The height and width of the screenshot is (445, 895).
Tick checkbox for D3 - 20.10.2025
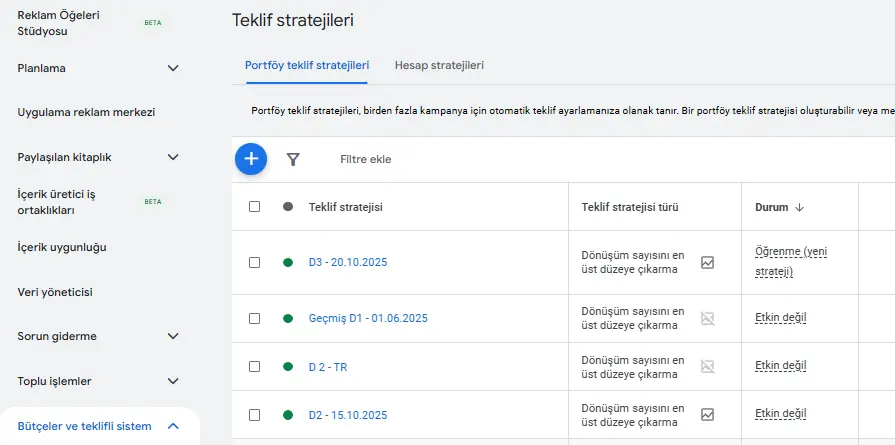point(254,262)
